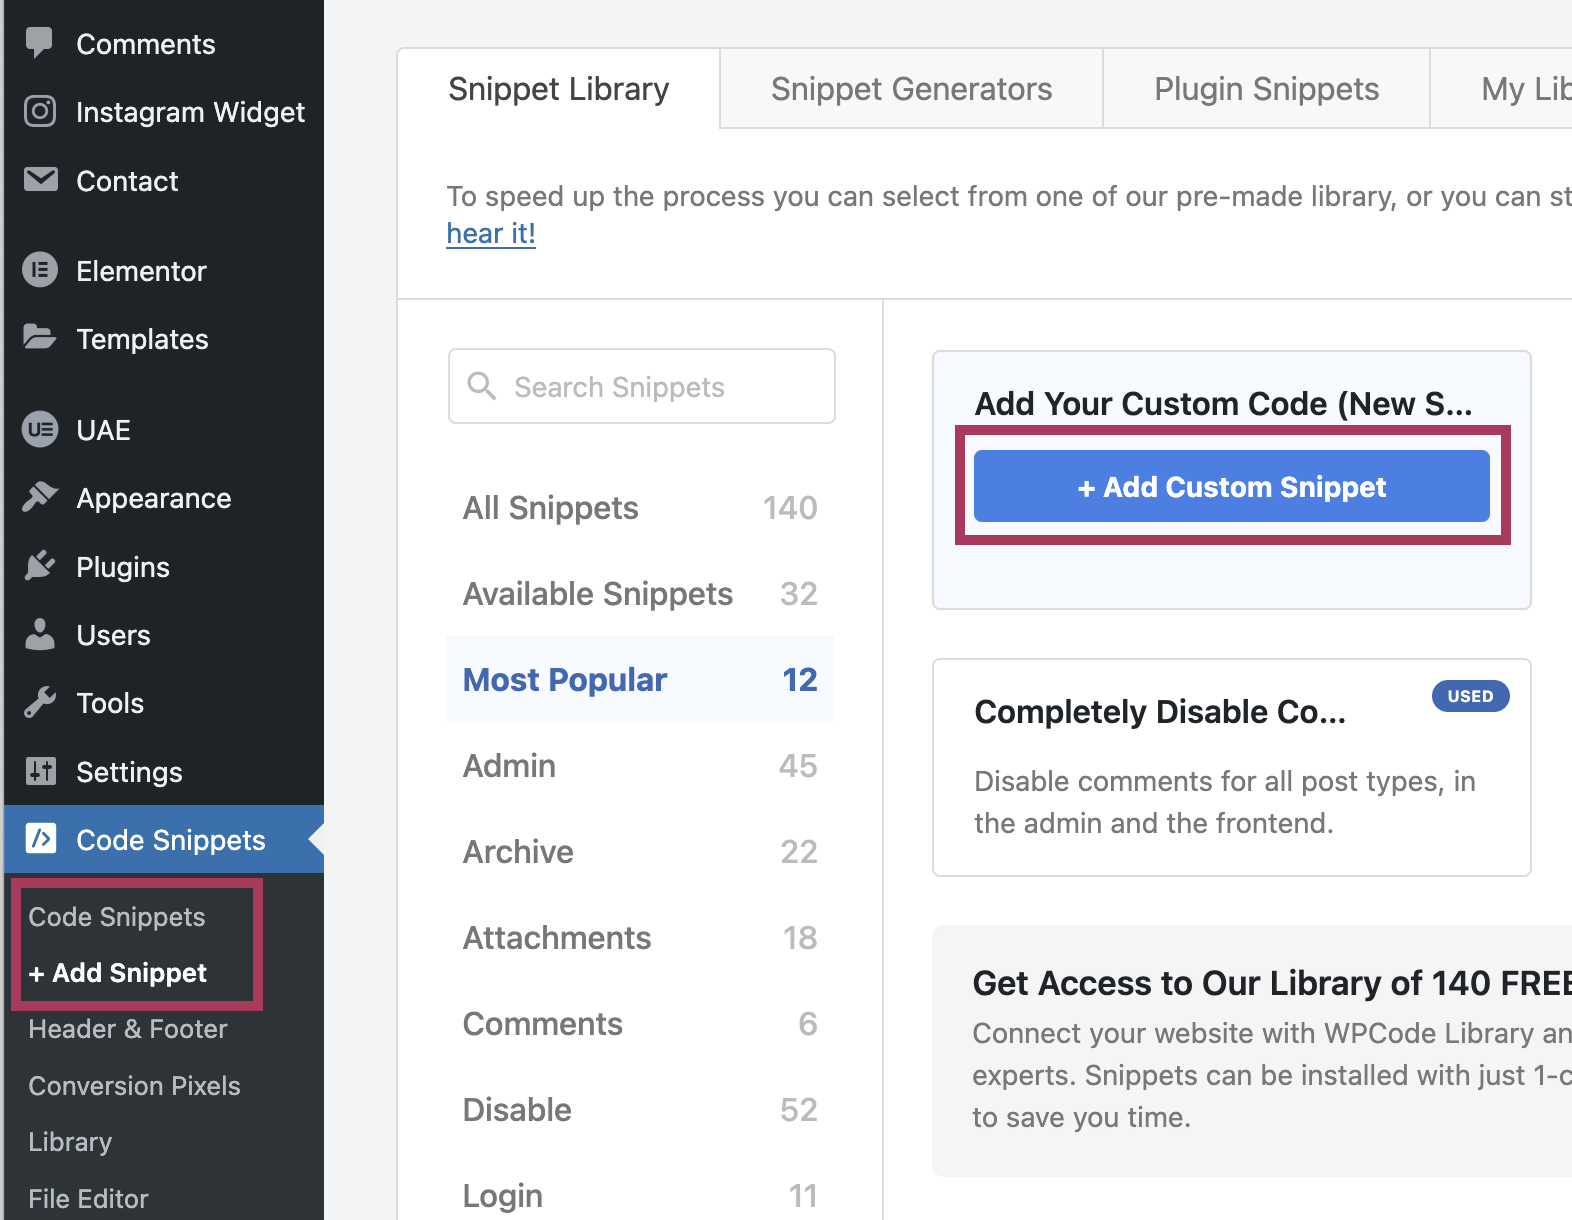Click the Settings sliders icon
The width and height of the screenshot is (1572, 1220).
[40, 771]
